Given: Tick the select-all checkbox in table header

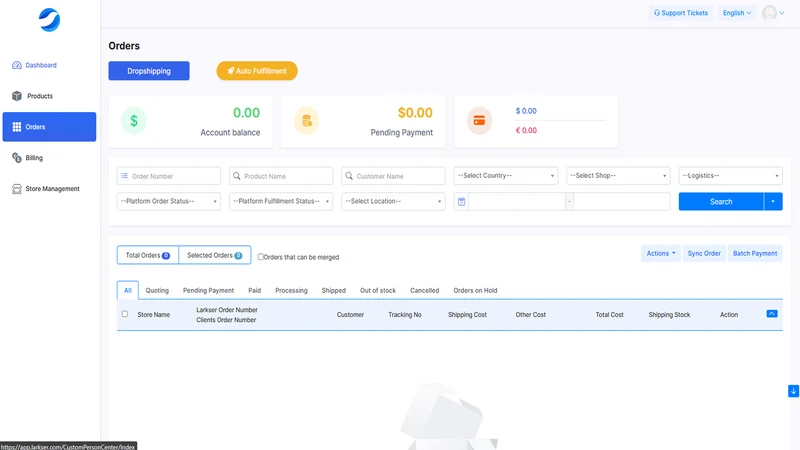Looking at the screenshot, I should coord(125,314).
